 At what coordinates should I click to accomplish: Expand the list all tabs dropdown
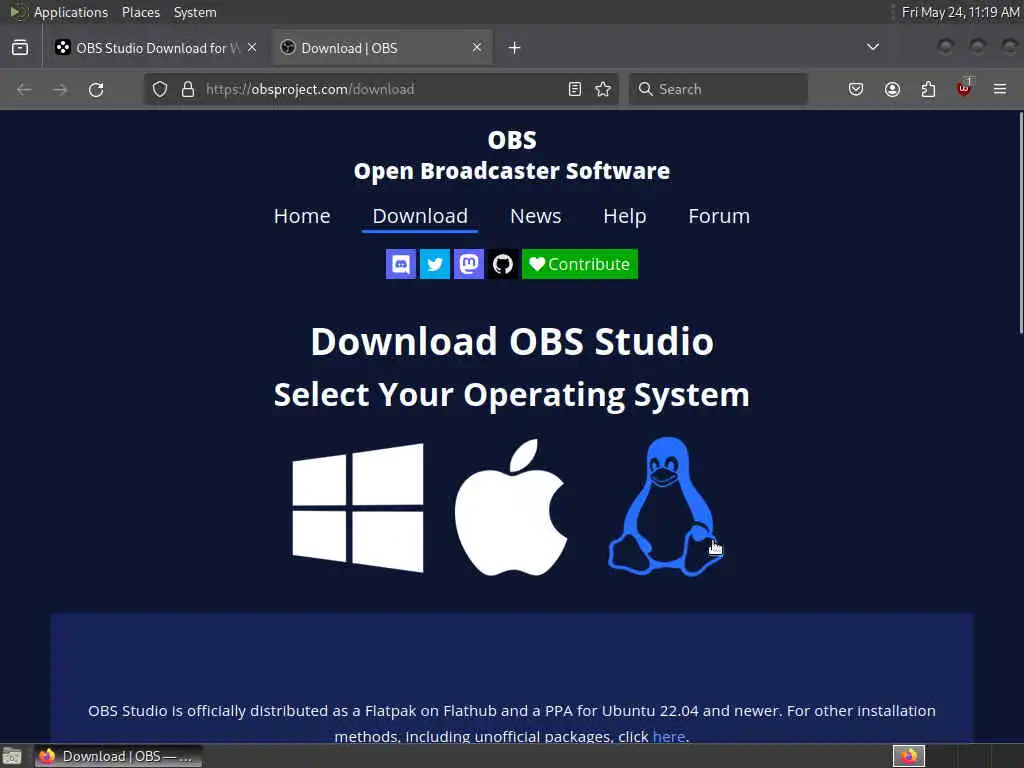pos(872,47)
